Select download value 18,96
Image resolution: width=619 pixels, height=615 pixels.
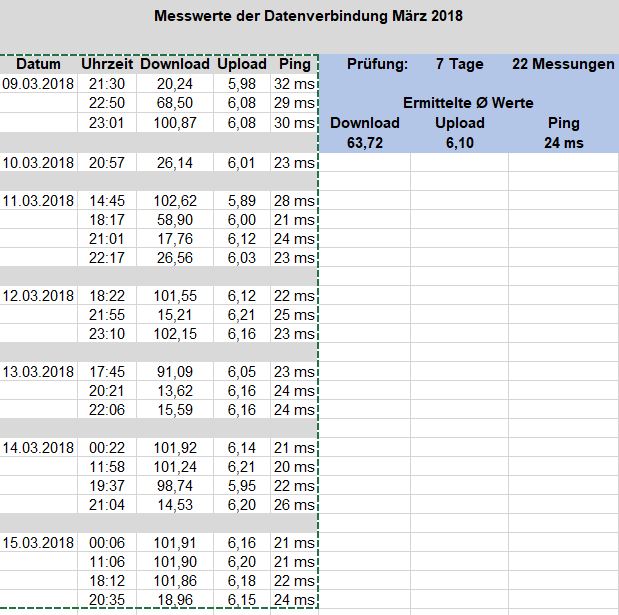pos(175,600)
